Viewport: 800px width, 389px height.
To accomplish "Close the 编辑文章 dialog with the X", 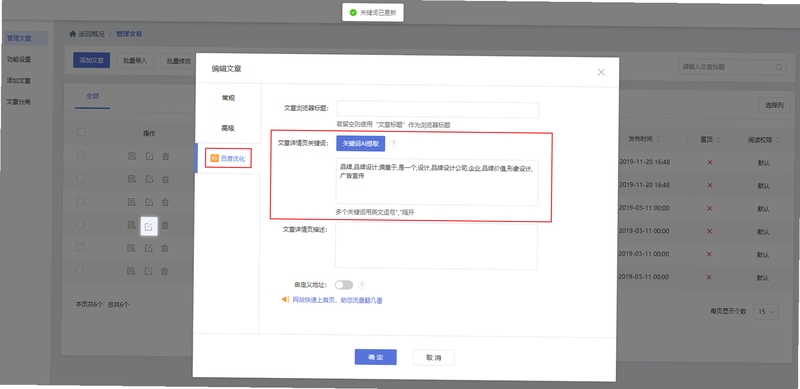I will (601, 72).
